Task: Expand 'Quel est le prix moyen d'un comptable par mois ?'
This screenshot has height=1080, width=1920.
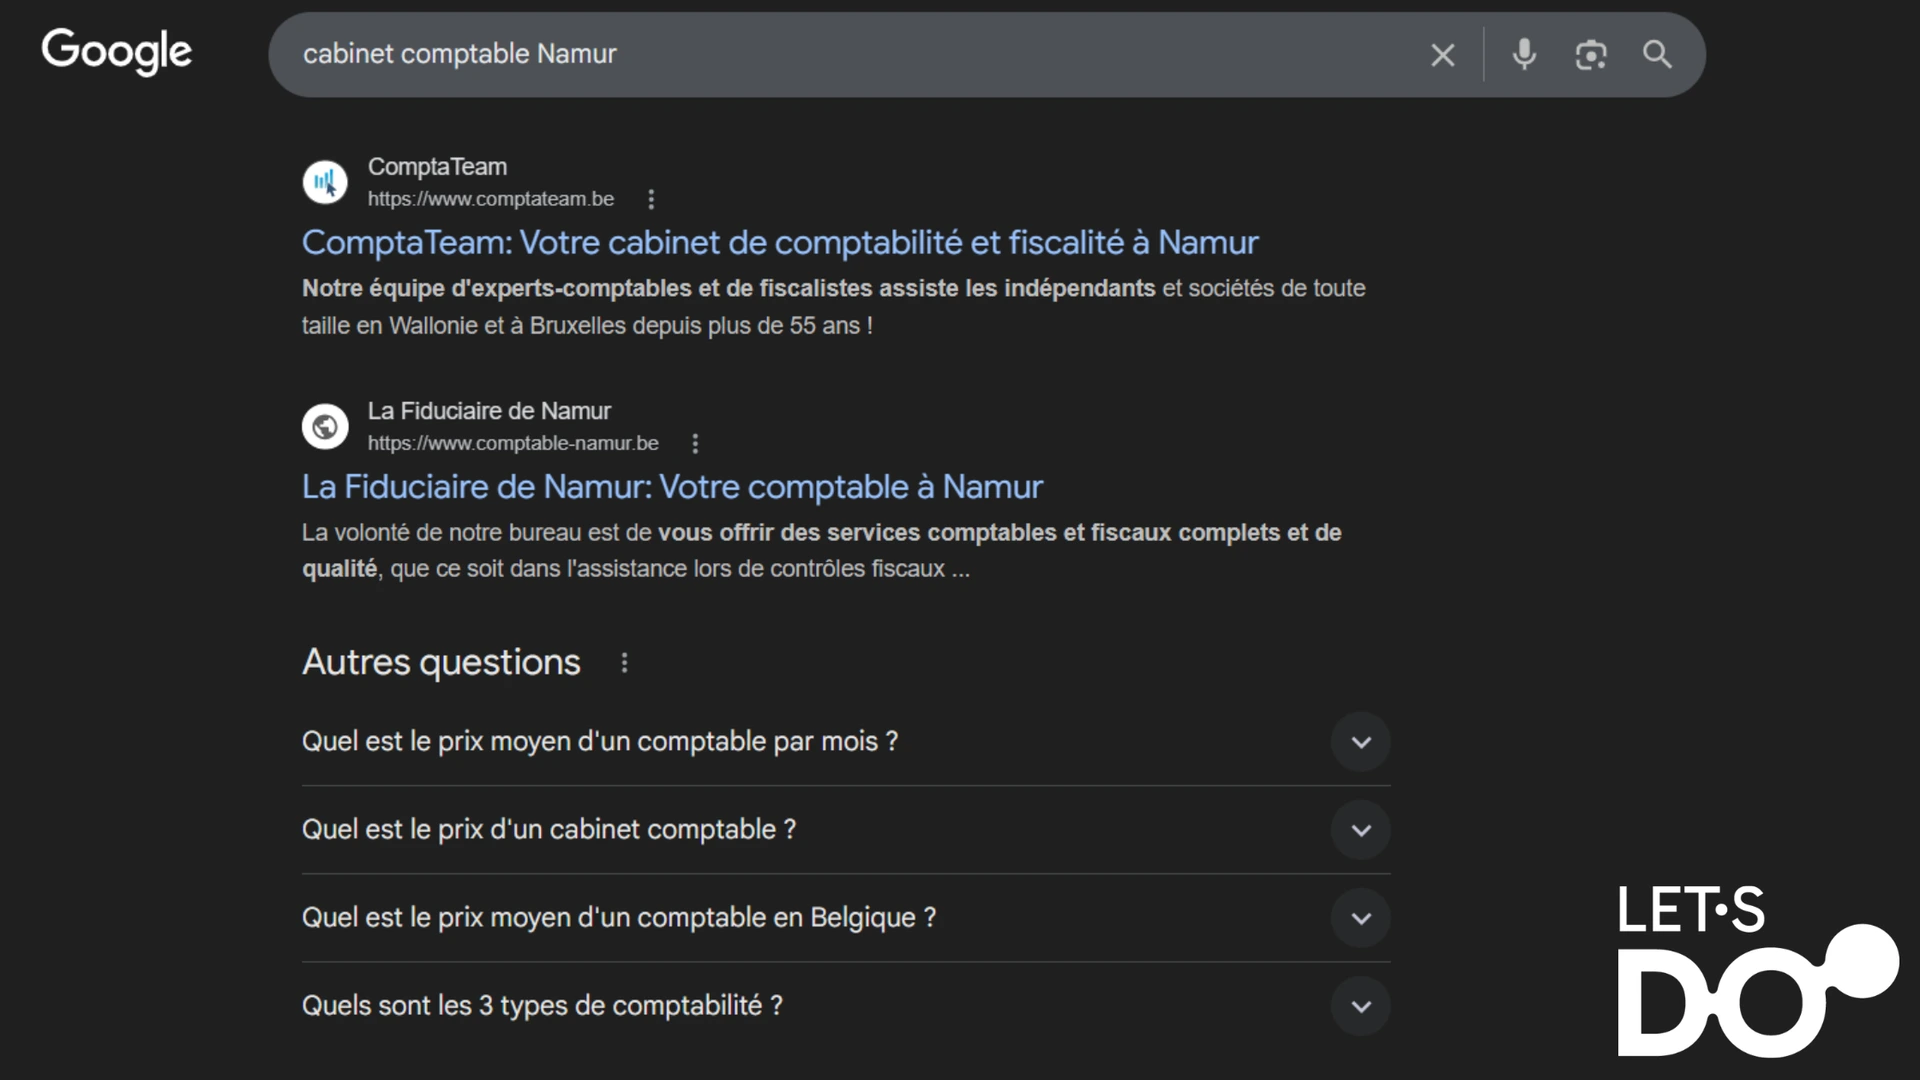Action: tap(1360, 742)
